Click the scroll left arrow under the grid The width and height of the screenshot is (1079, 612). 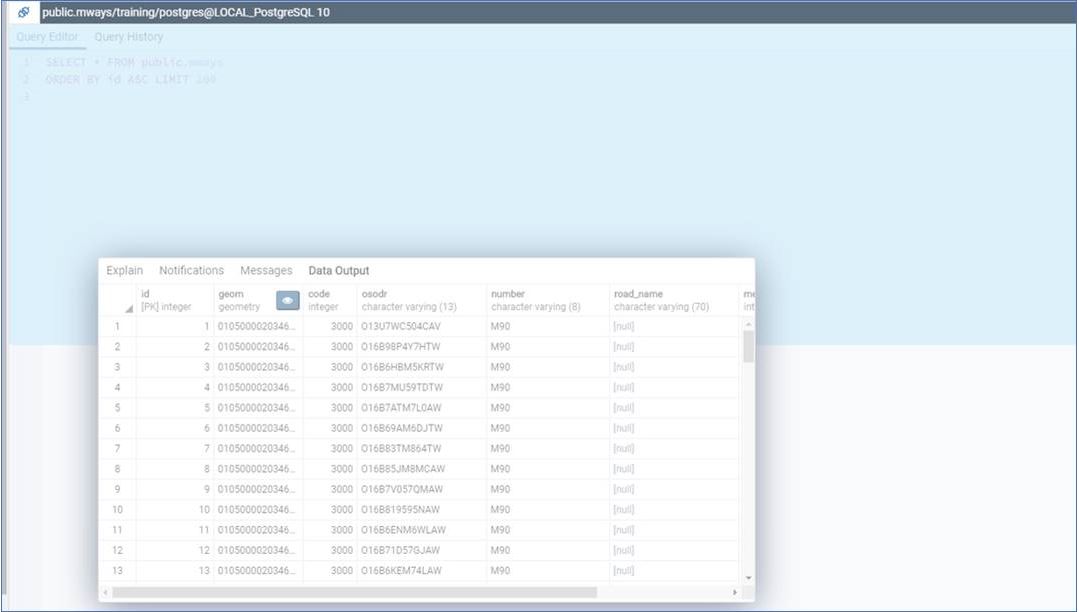pos(105,592)
